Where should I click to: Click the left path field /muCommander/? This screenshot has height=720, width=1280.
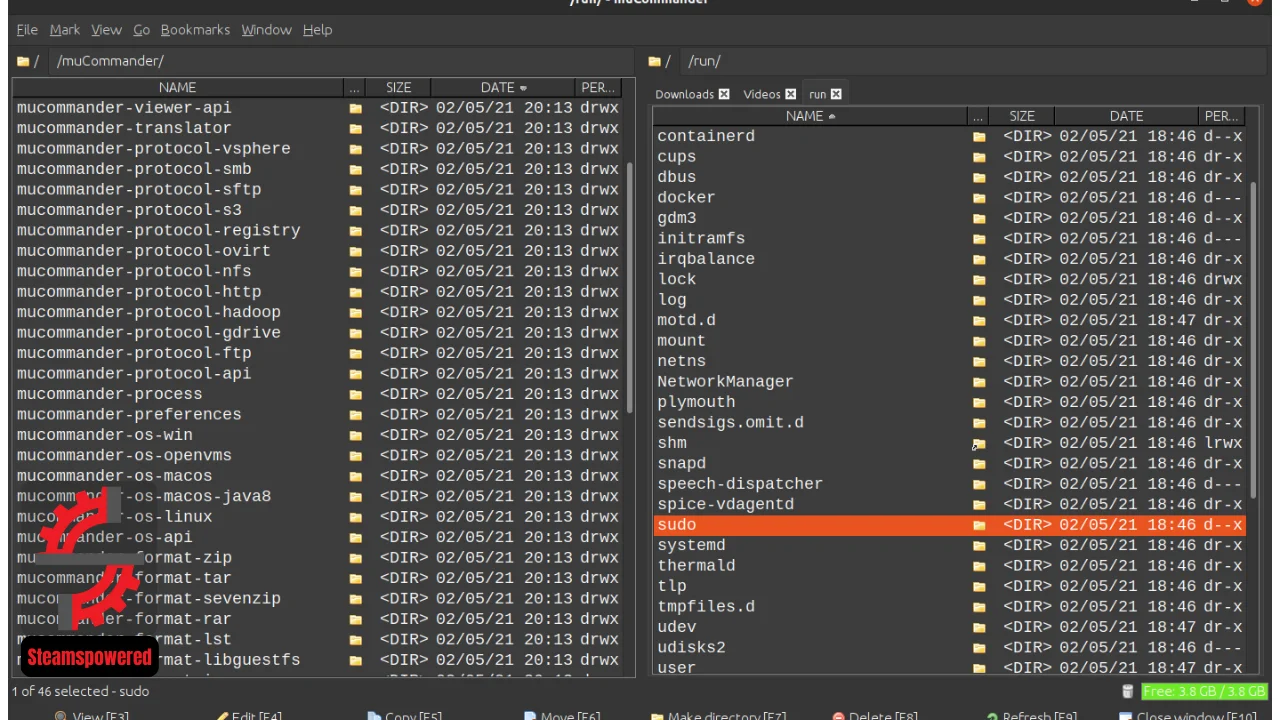tap(340, 61)
